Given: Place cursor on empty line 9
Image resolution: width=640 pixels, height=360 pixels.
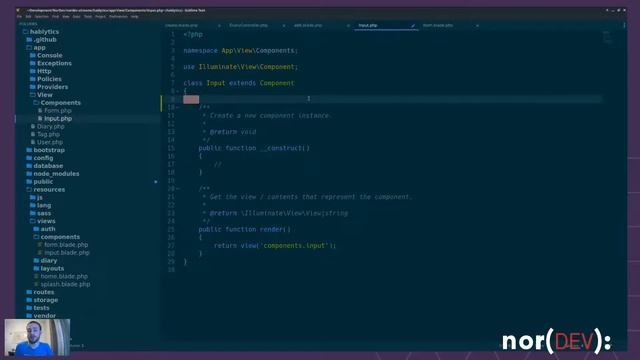Looking at the screenshot, I should (392, 99).
